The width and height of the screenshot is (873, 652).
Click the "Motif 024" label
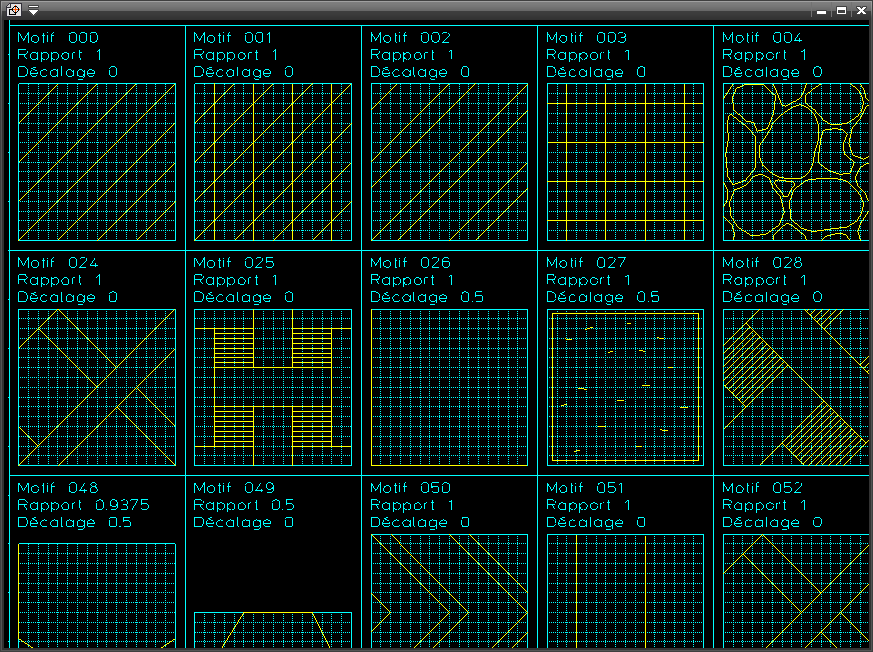[x=58, y=263]
